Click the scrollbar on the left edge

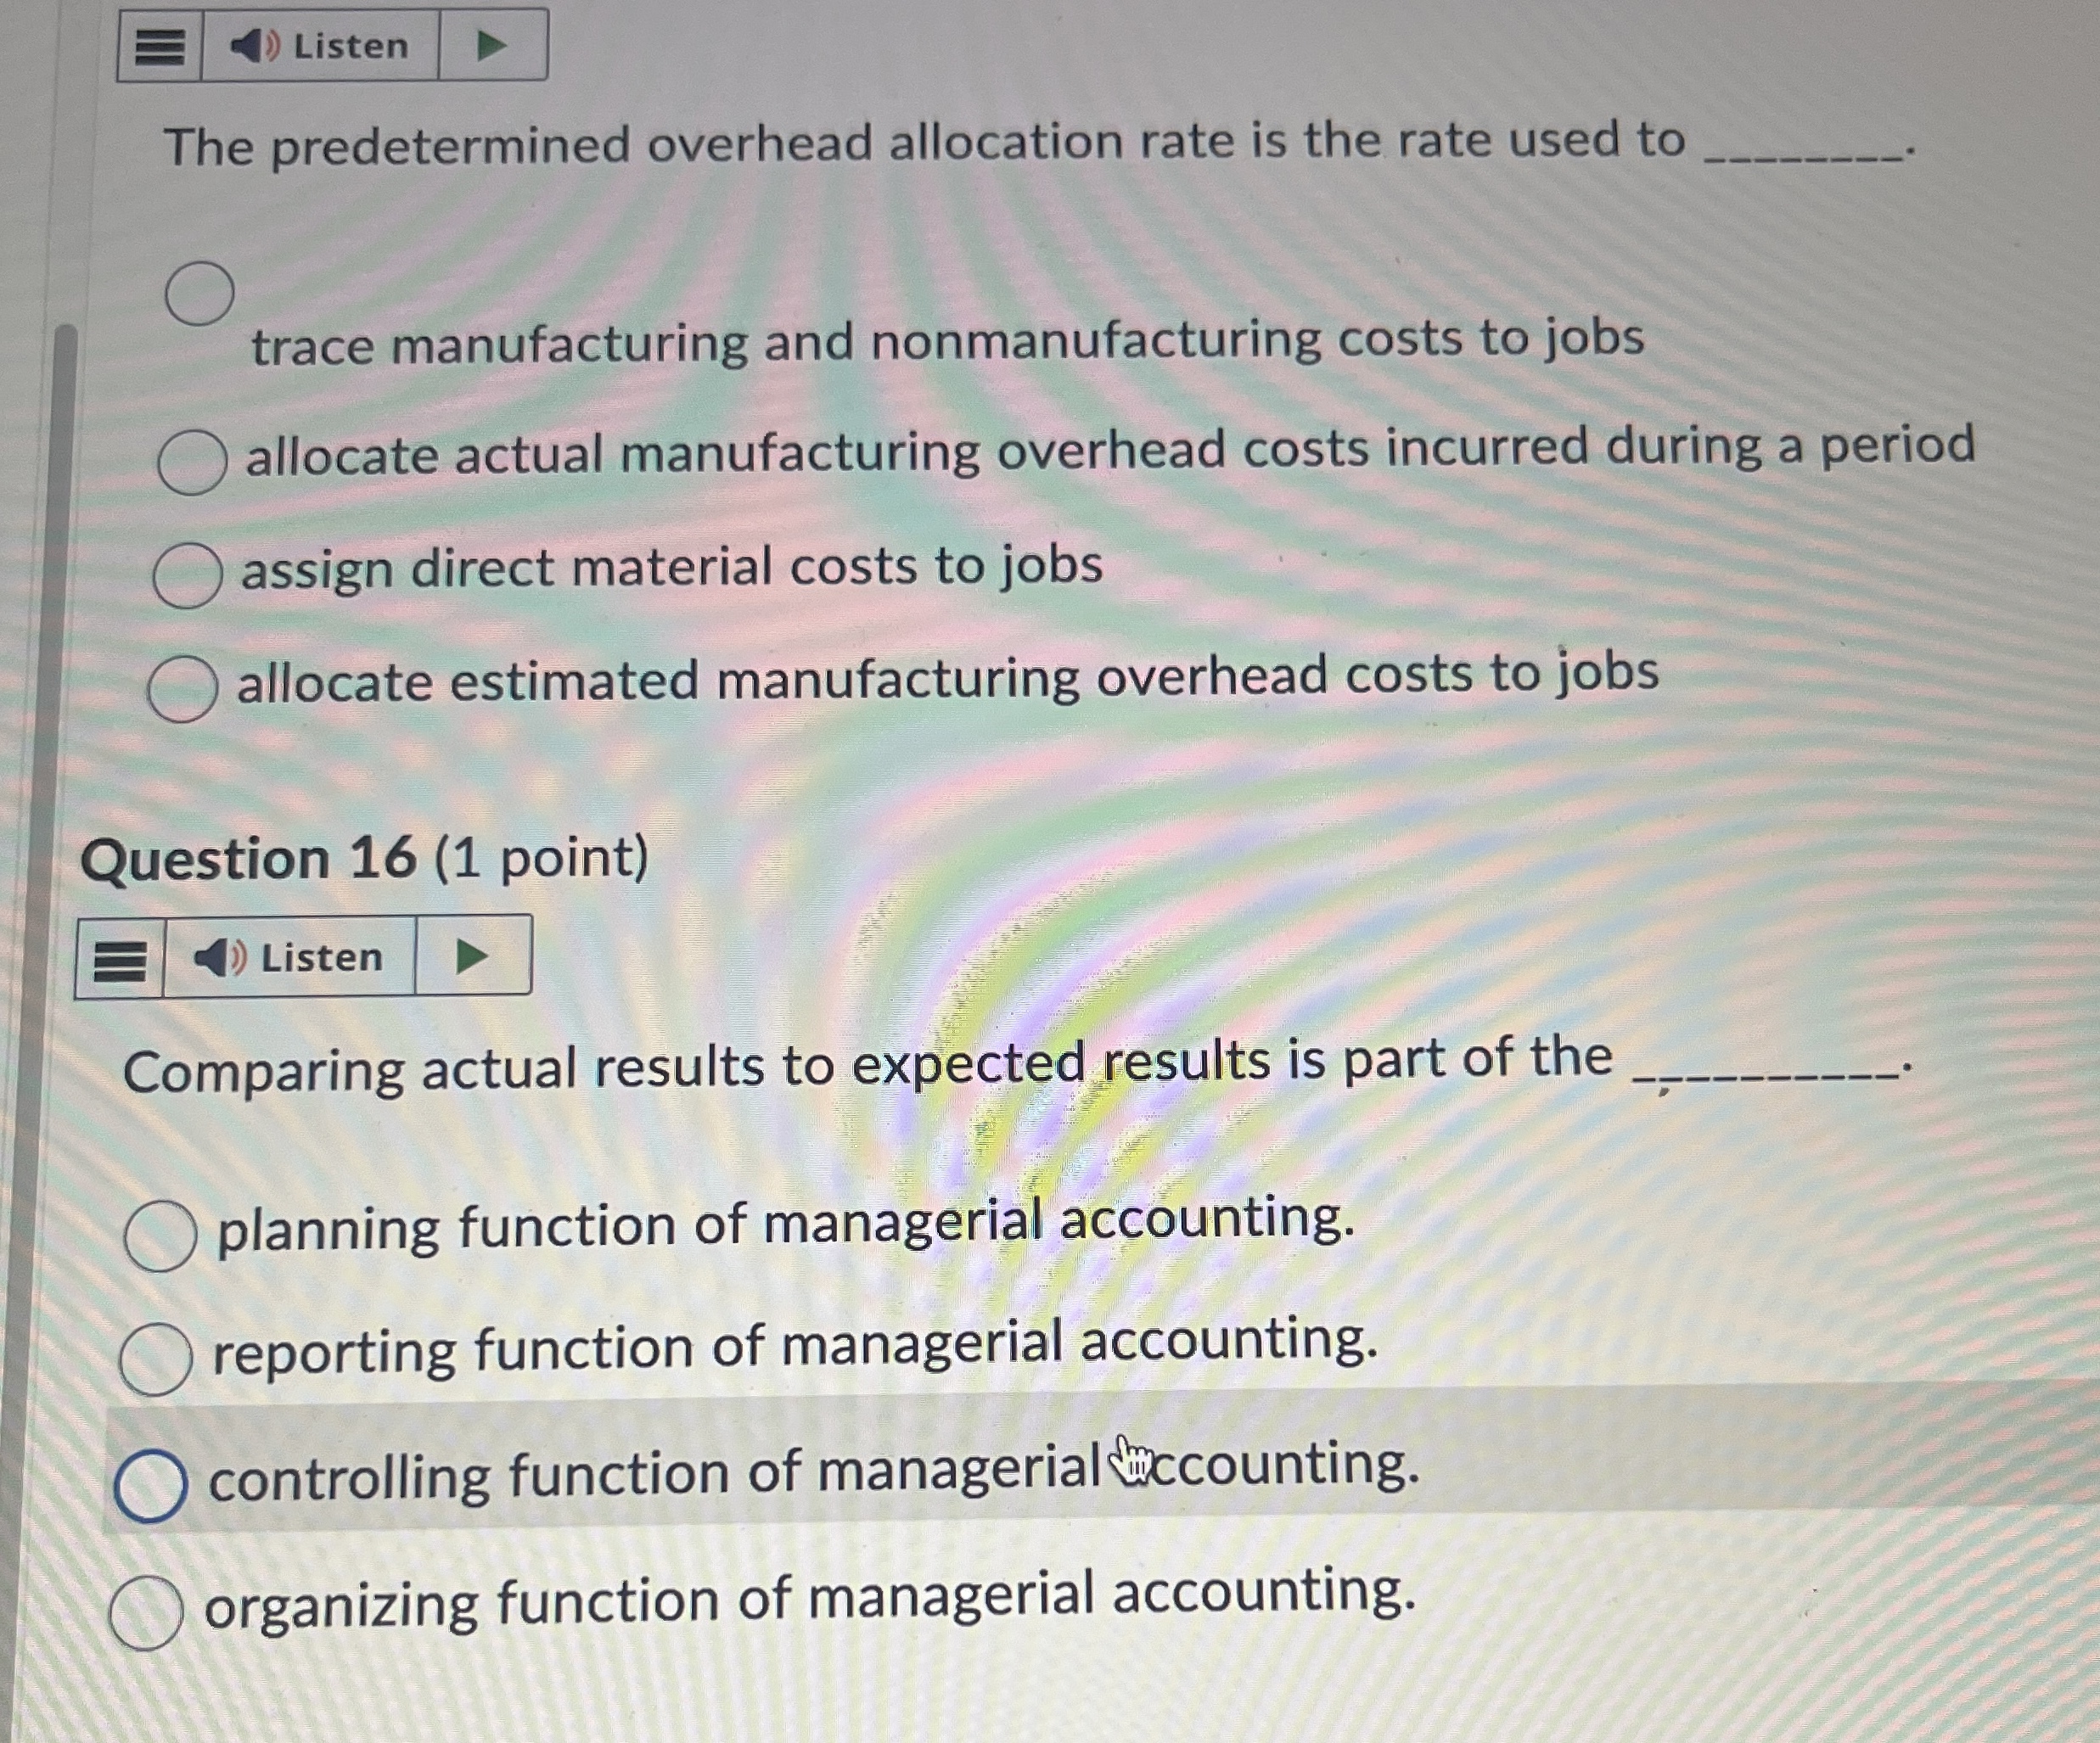60,800
